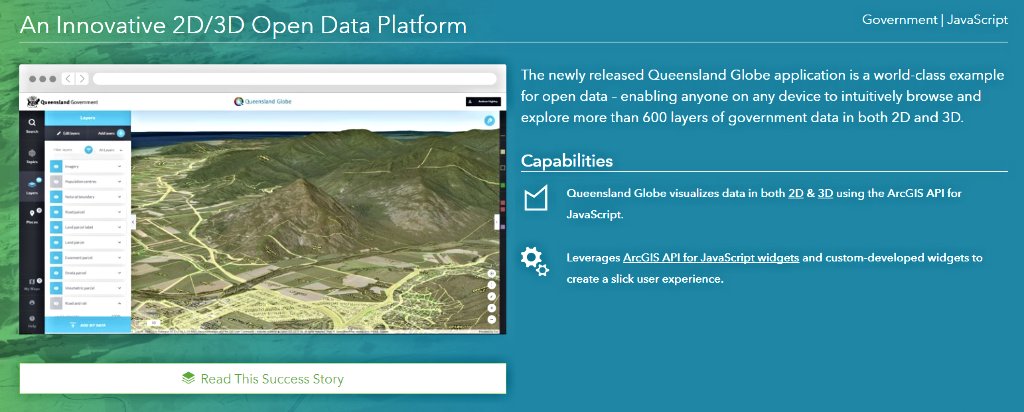1024x412 pixels.
Task: Click Edit layers in the layers panel
Action: 68,133
